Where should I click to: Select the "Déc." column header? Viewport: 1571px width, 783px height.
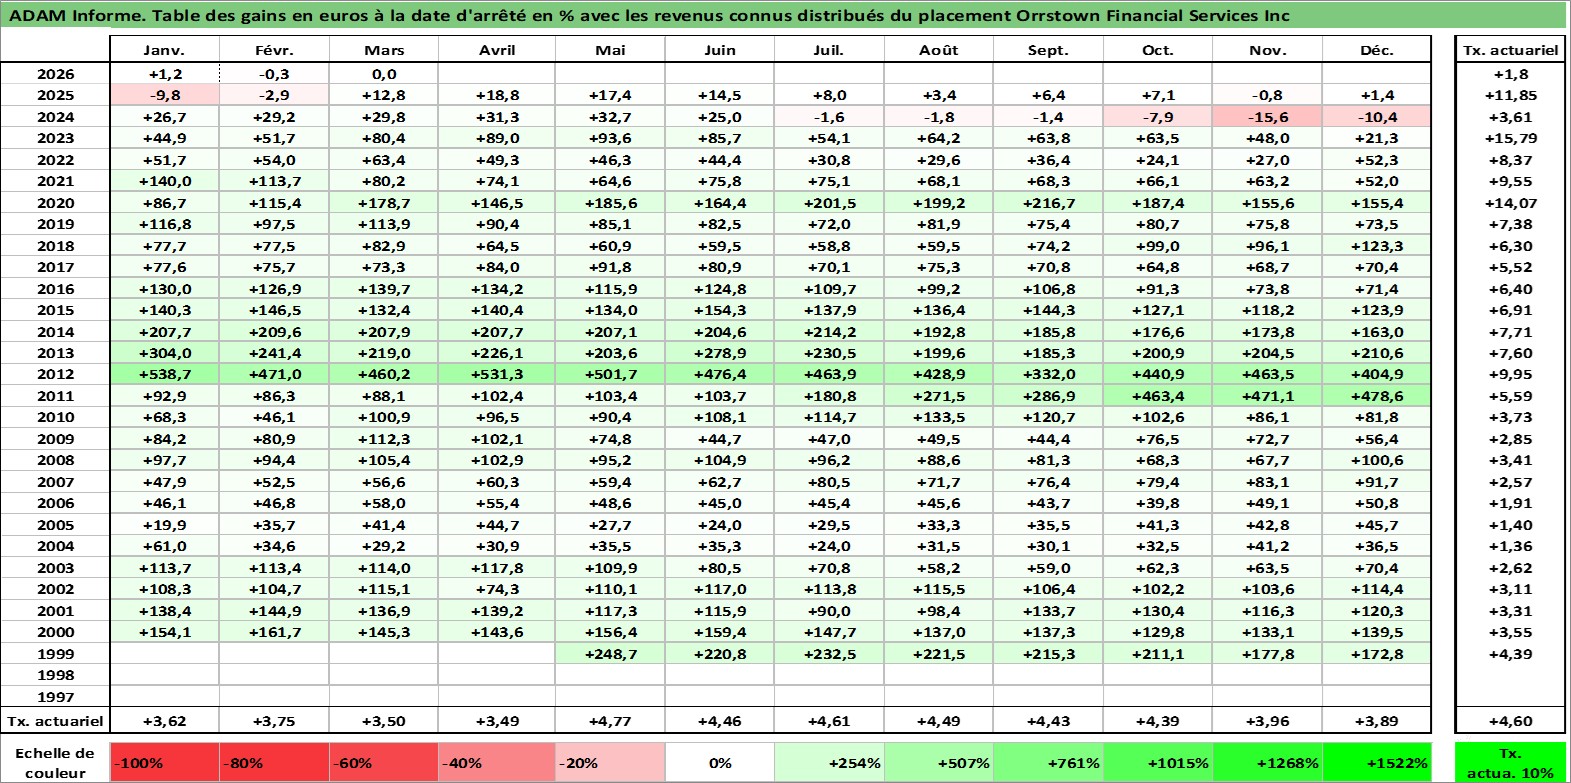[1376, 50]
